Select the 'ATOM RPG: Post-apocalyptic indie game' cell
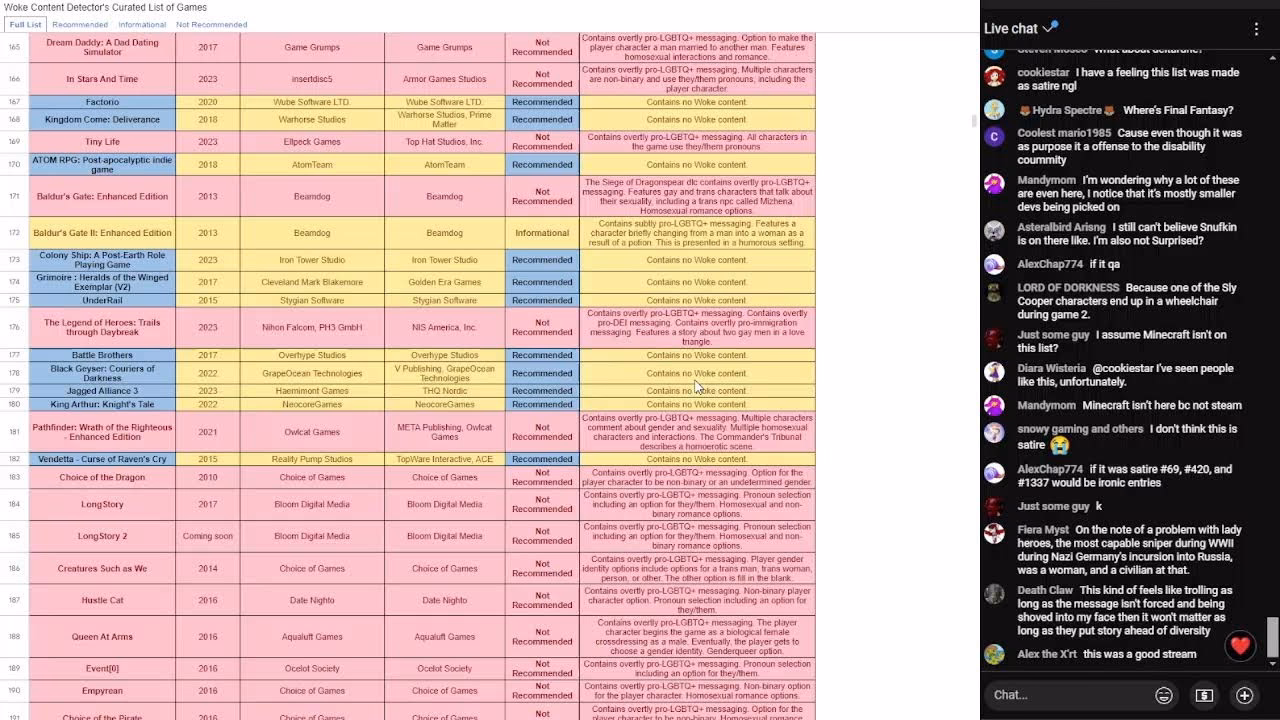The width and height of the screenshot is (1280, 720). pyautogui.click(x=102, y=165)
